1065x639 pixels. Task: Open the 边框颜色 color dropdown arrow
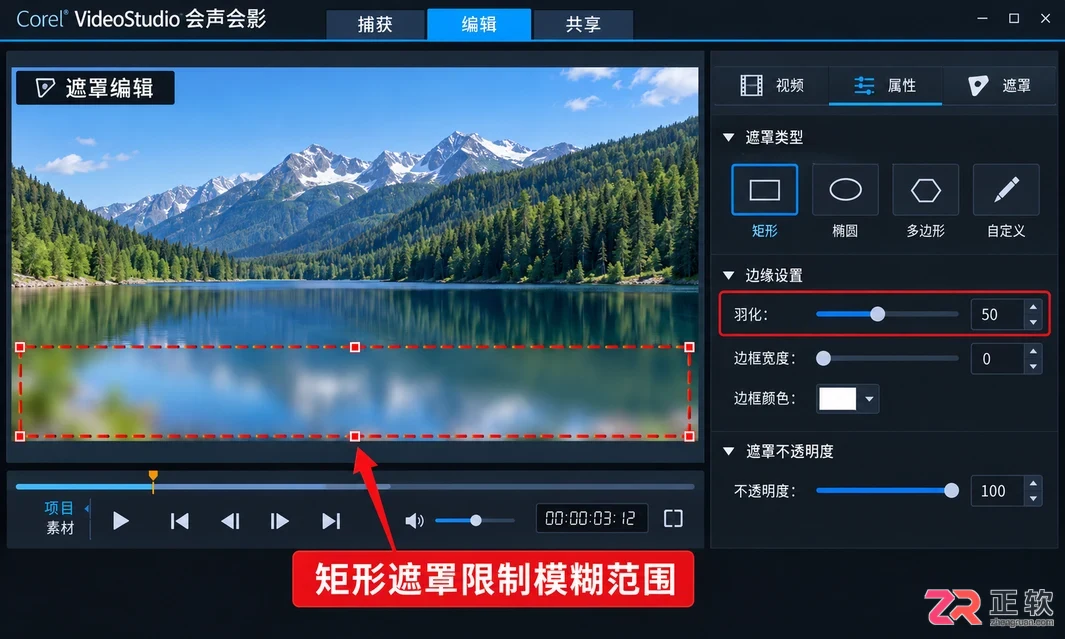869,399
